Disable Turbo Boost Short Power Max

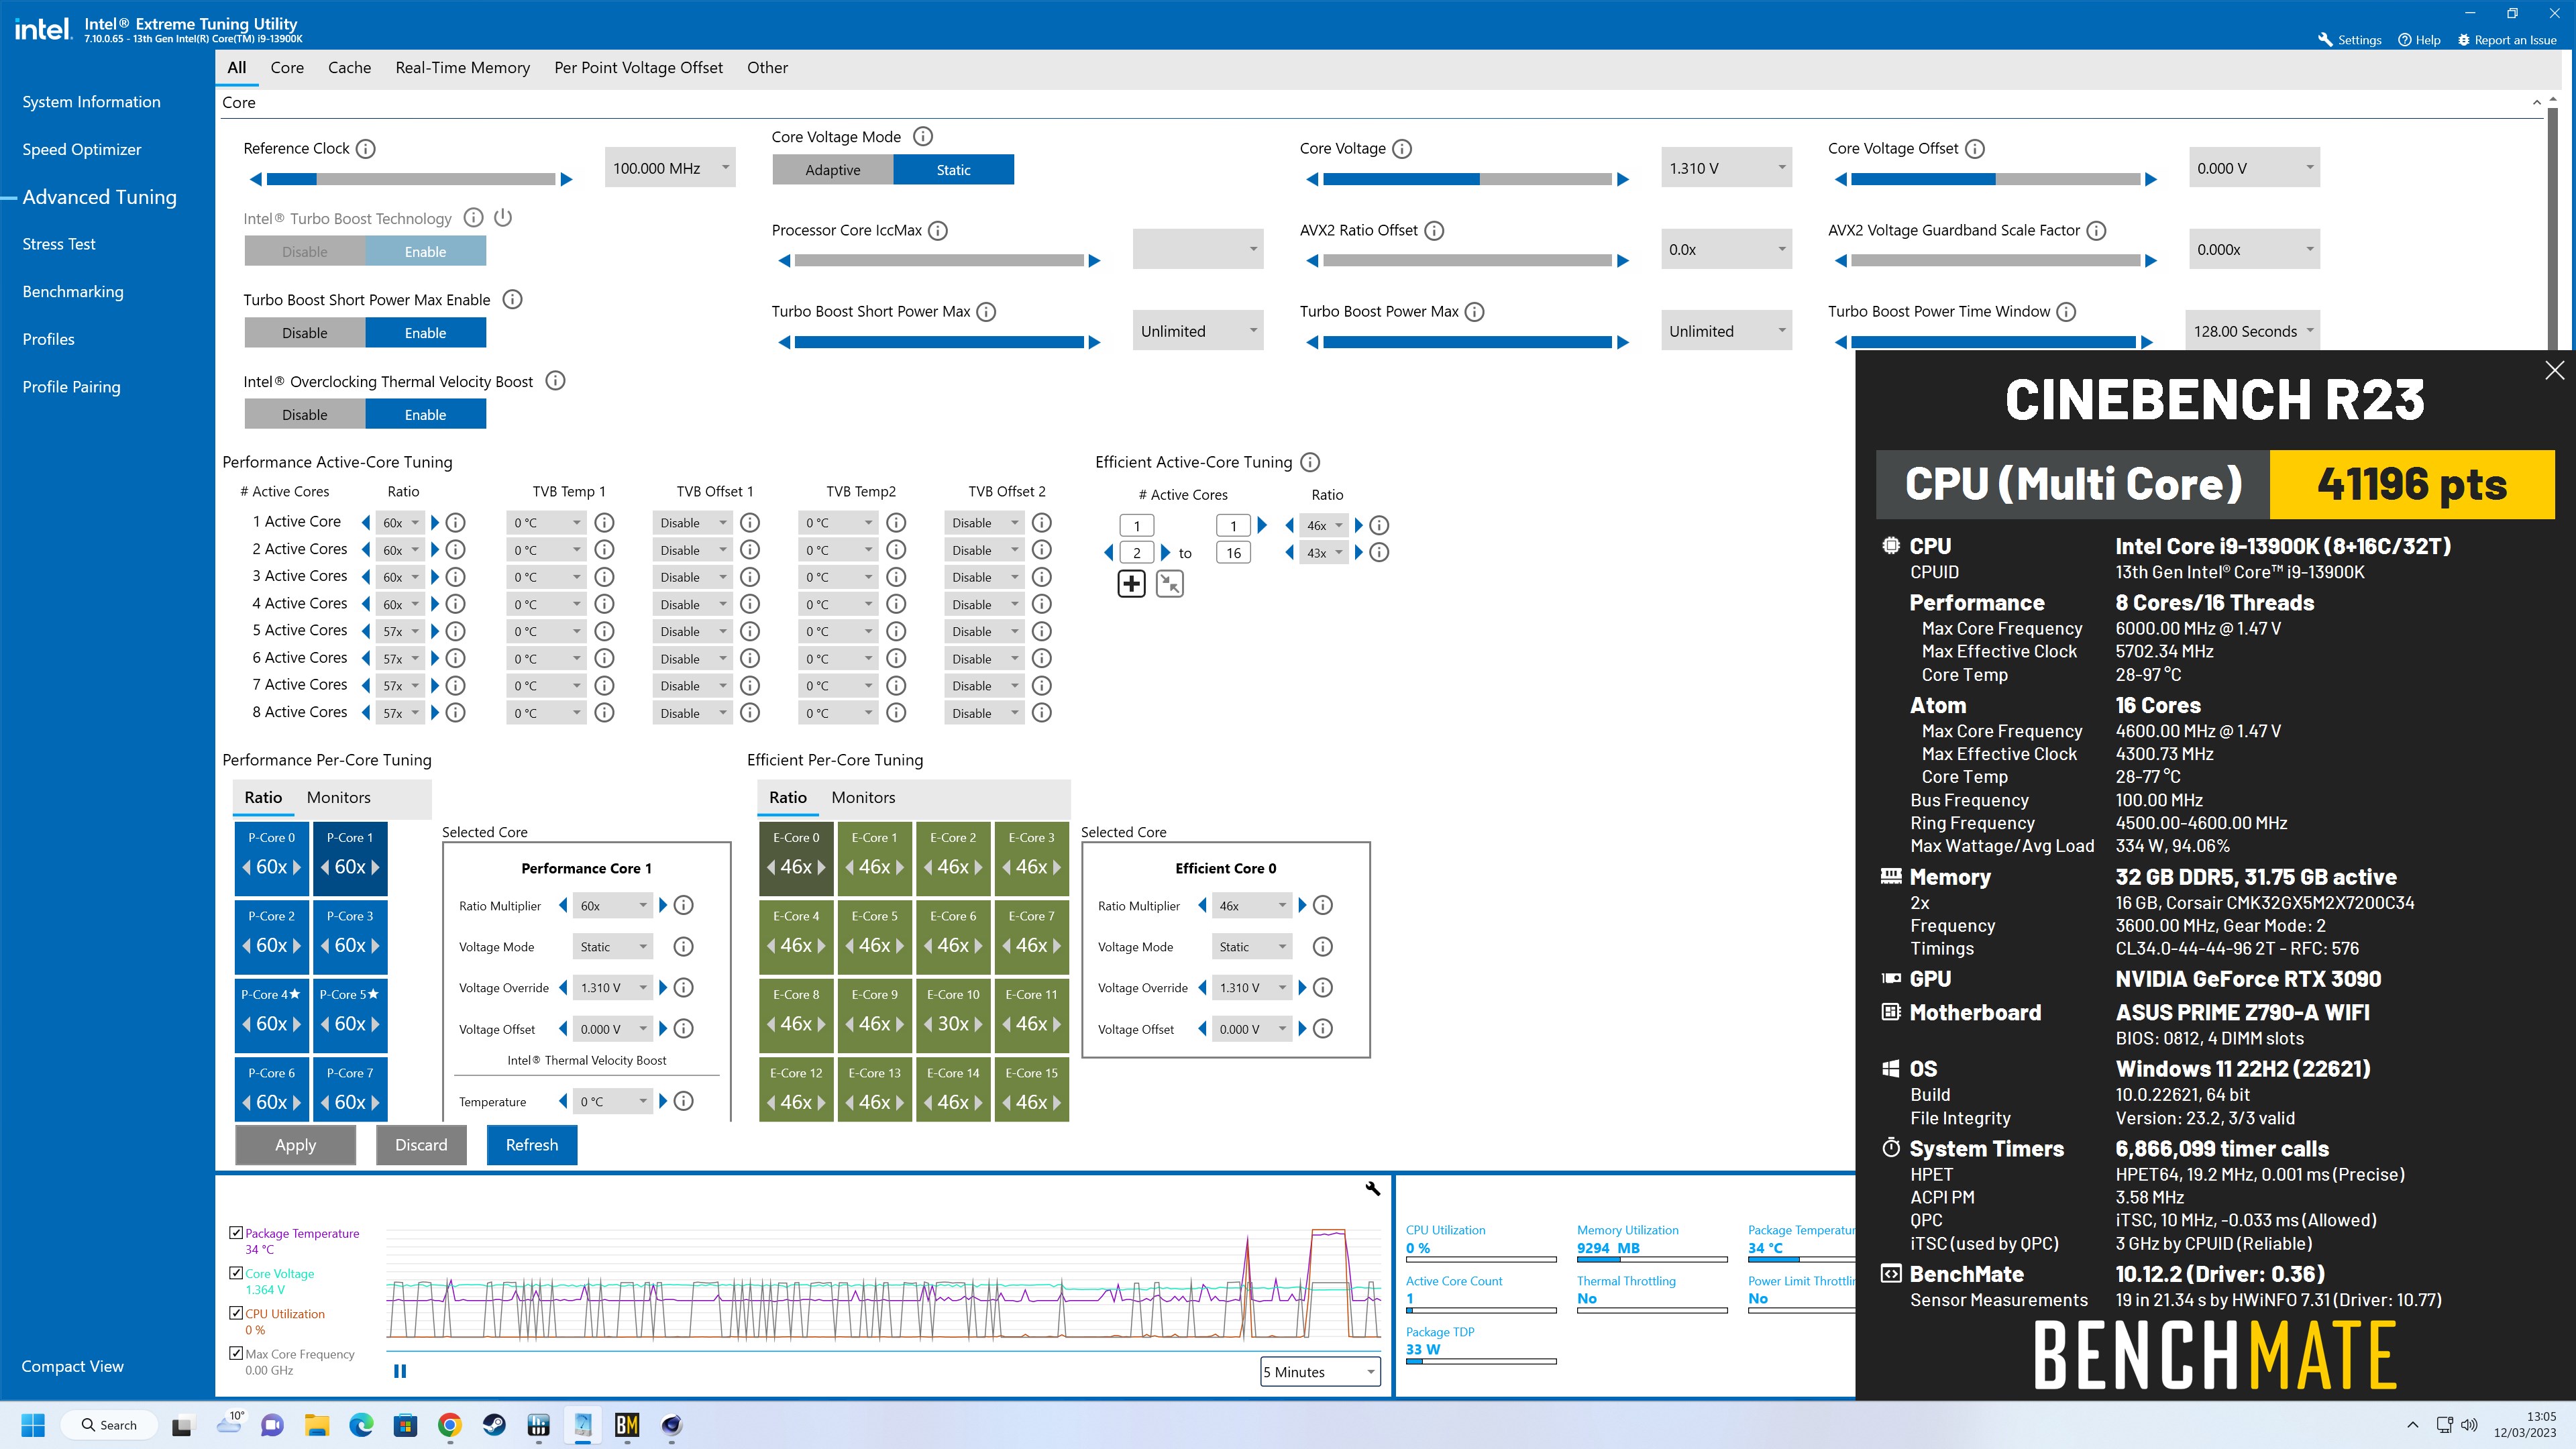click(x=305, y=333)
